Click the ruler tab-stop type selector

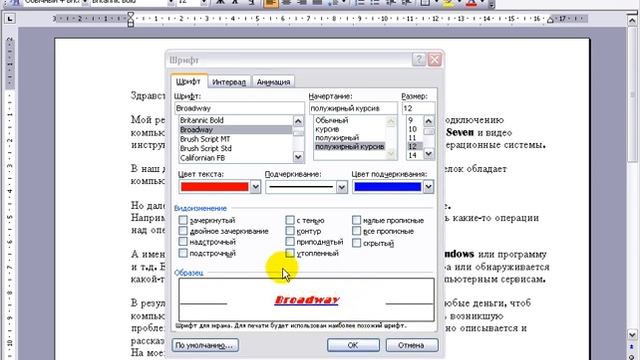10,18
